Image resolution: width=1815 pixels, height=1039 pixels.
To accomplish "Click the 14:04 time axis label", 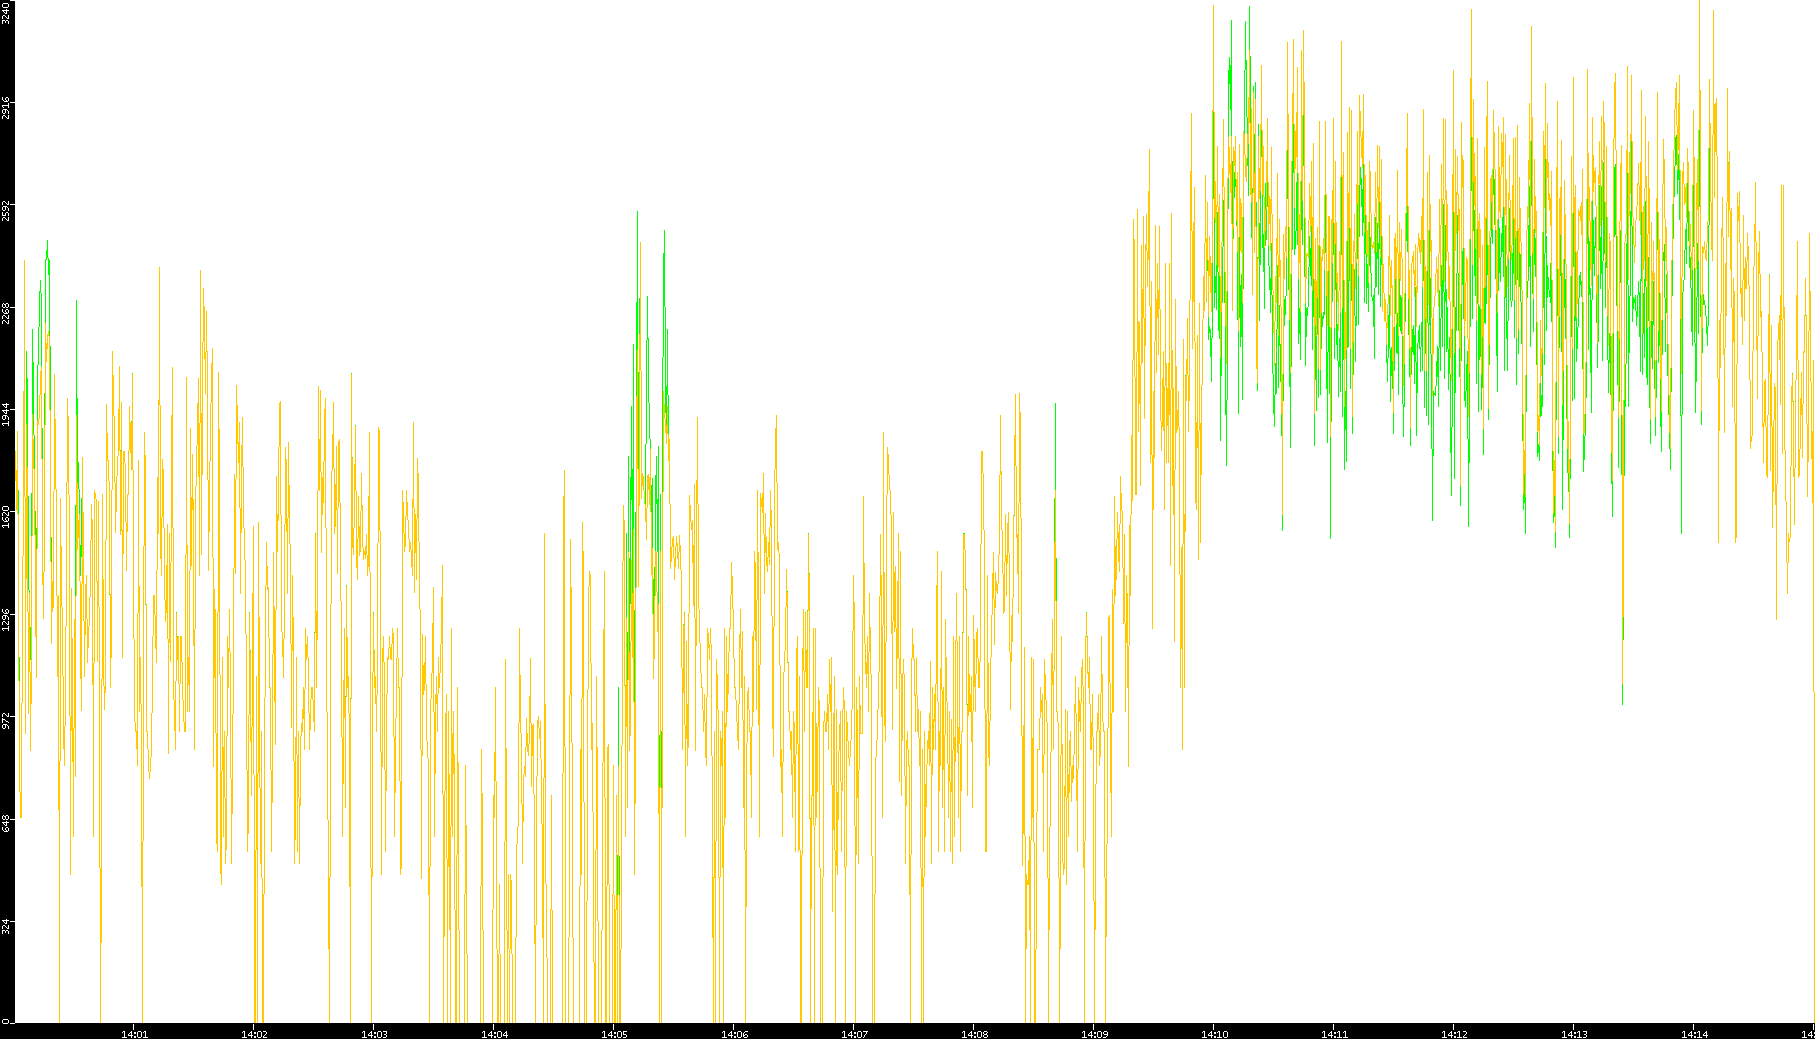I will [x=495, y=1034].
